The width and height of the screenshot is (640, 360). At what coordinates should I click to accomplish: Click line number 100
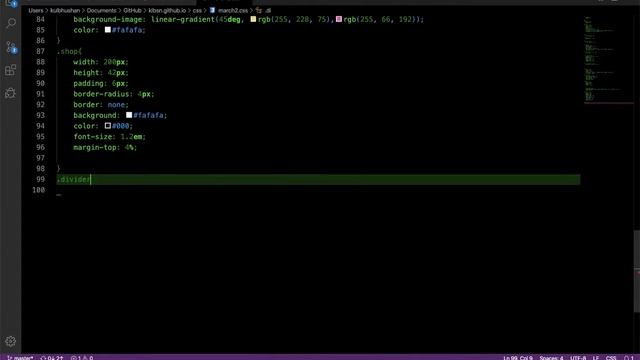pyautogui.click(x=38, y=190)
